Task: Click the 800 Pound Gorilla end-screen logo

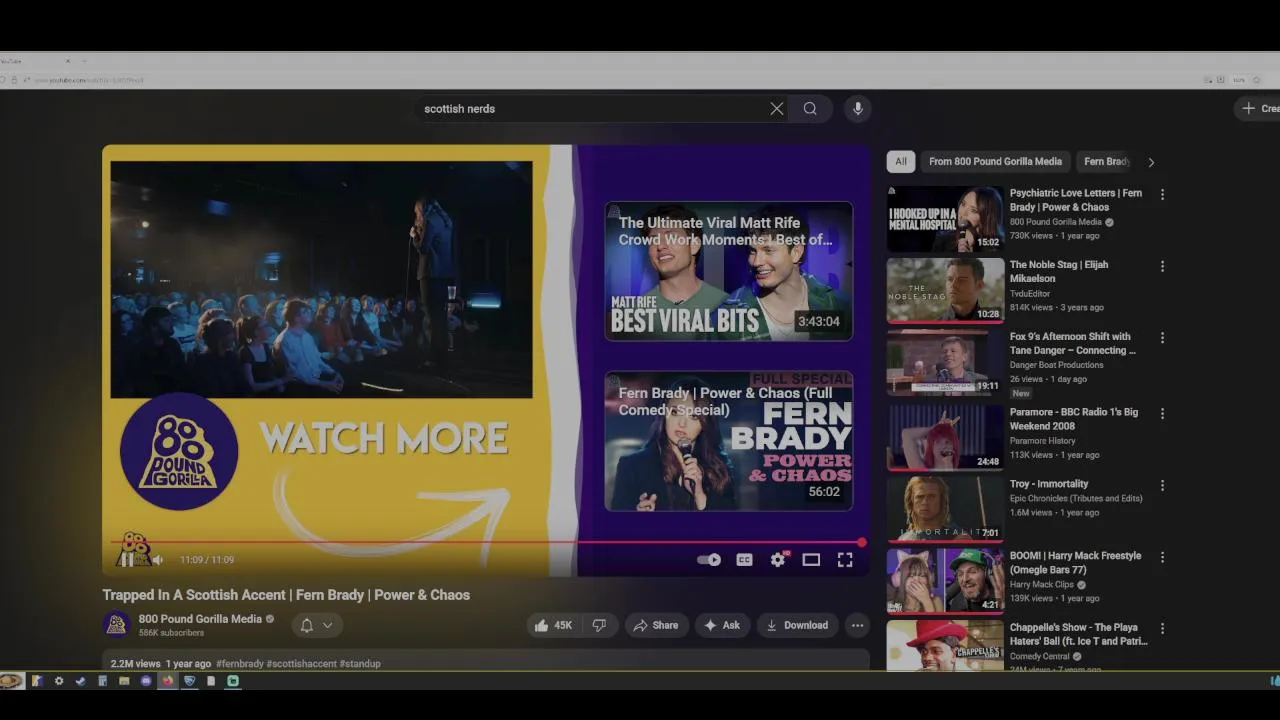Action: pyautogui.click(x=179, y=450)
